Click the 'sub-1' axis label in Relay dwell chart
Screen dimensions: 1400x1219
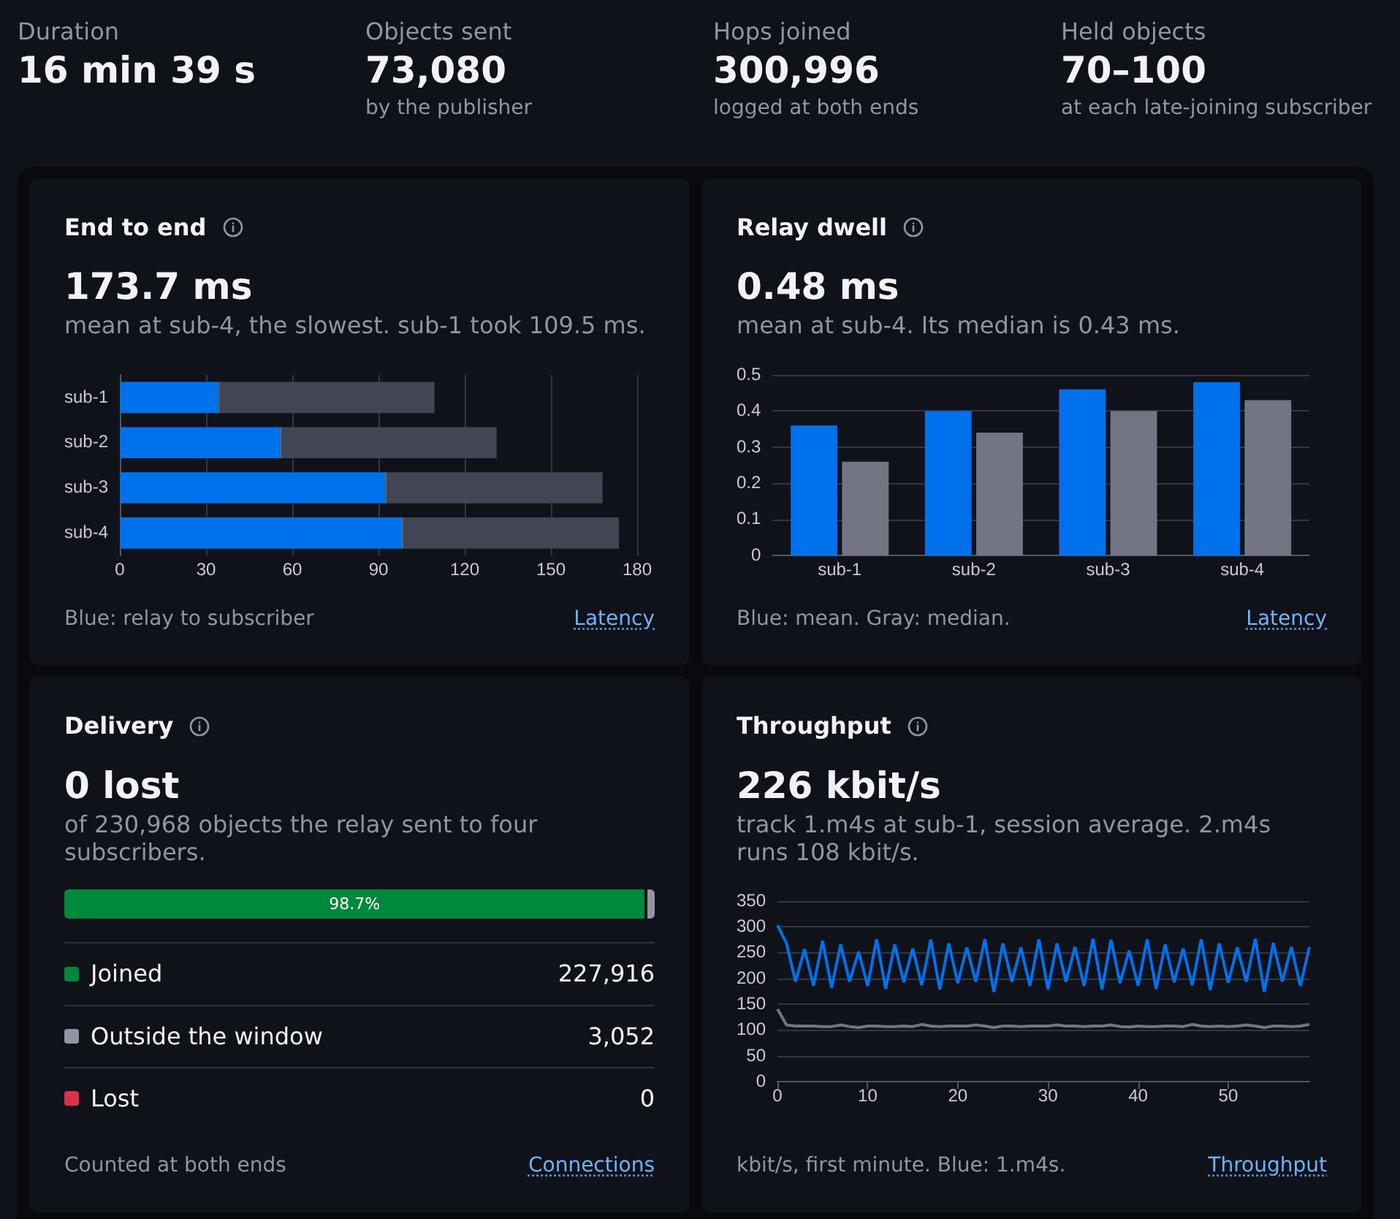(839, 570)
